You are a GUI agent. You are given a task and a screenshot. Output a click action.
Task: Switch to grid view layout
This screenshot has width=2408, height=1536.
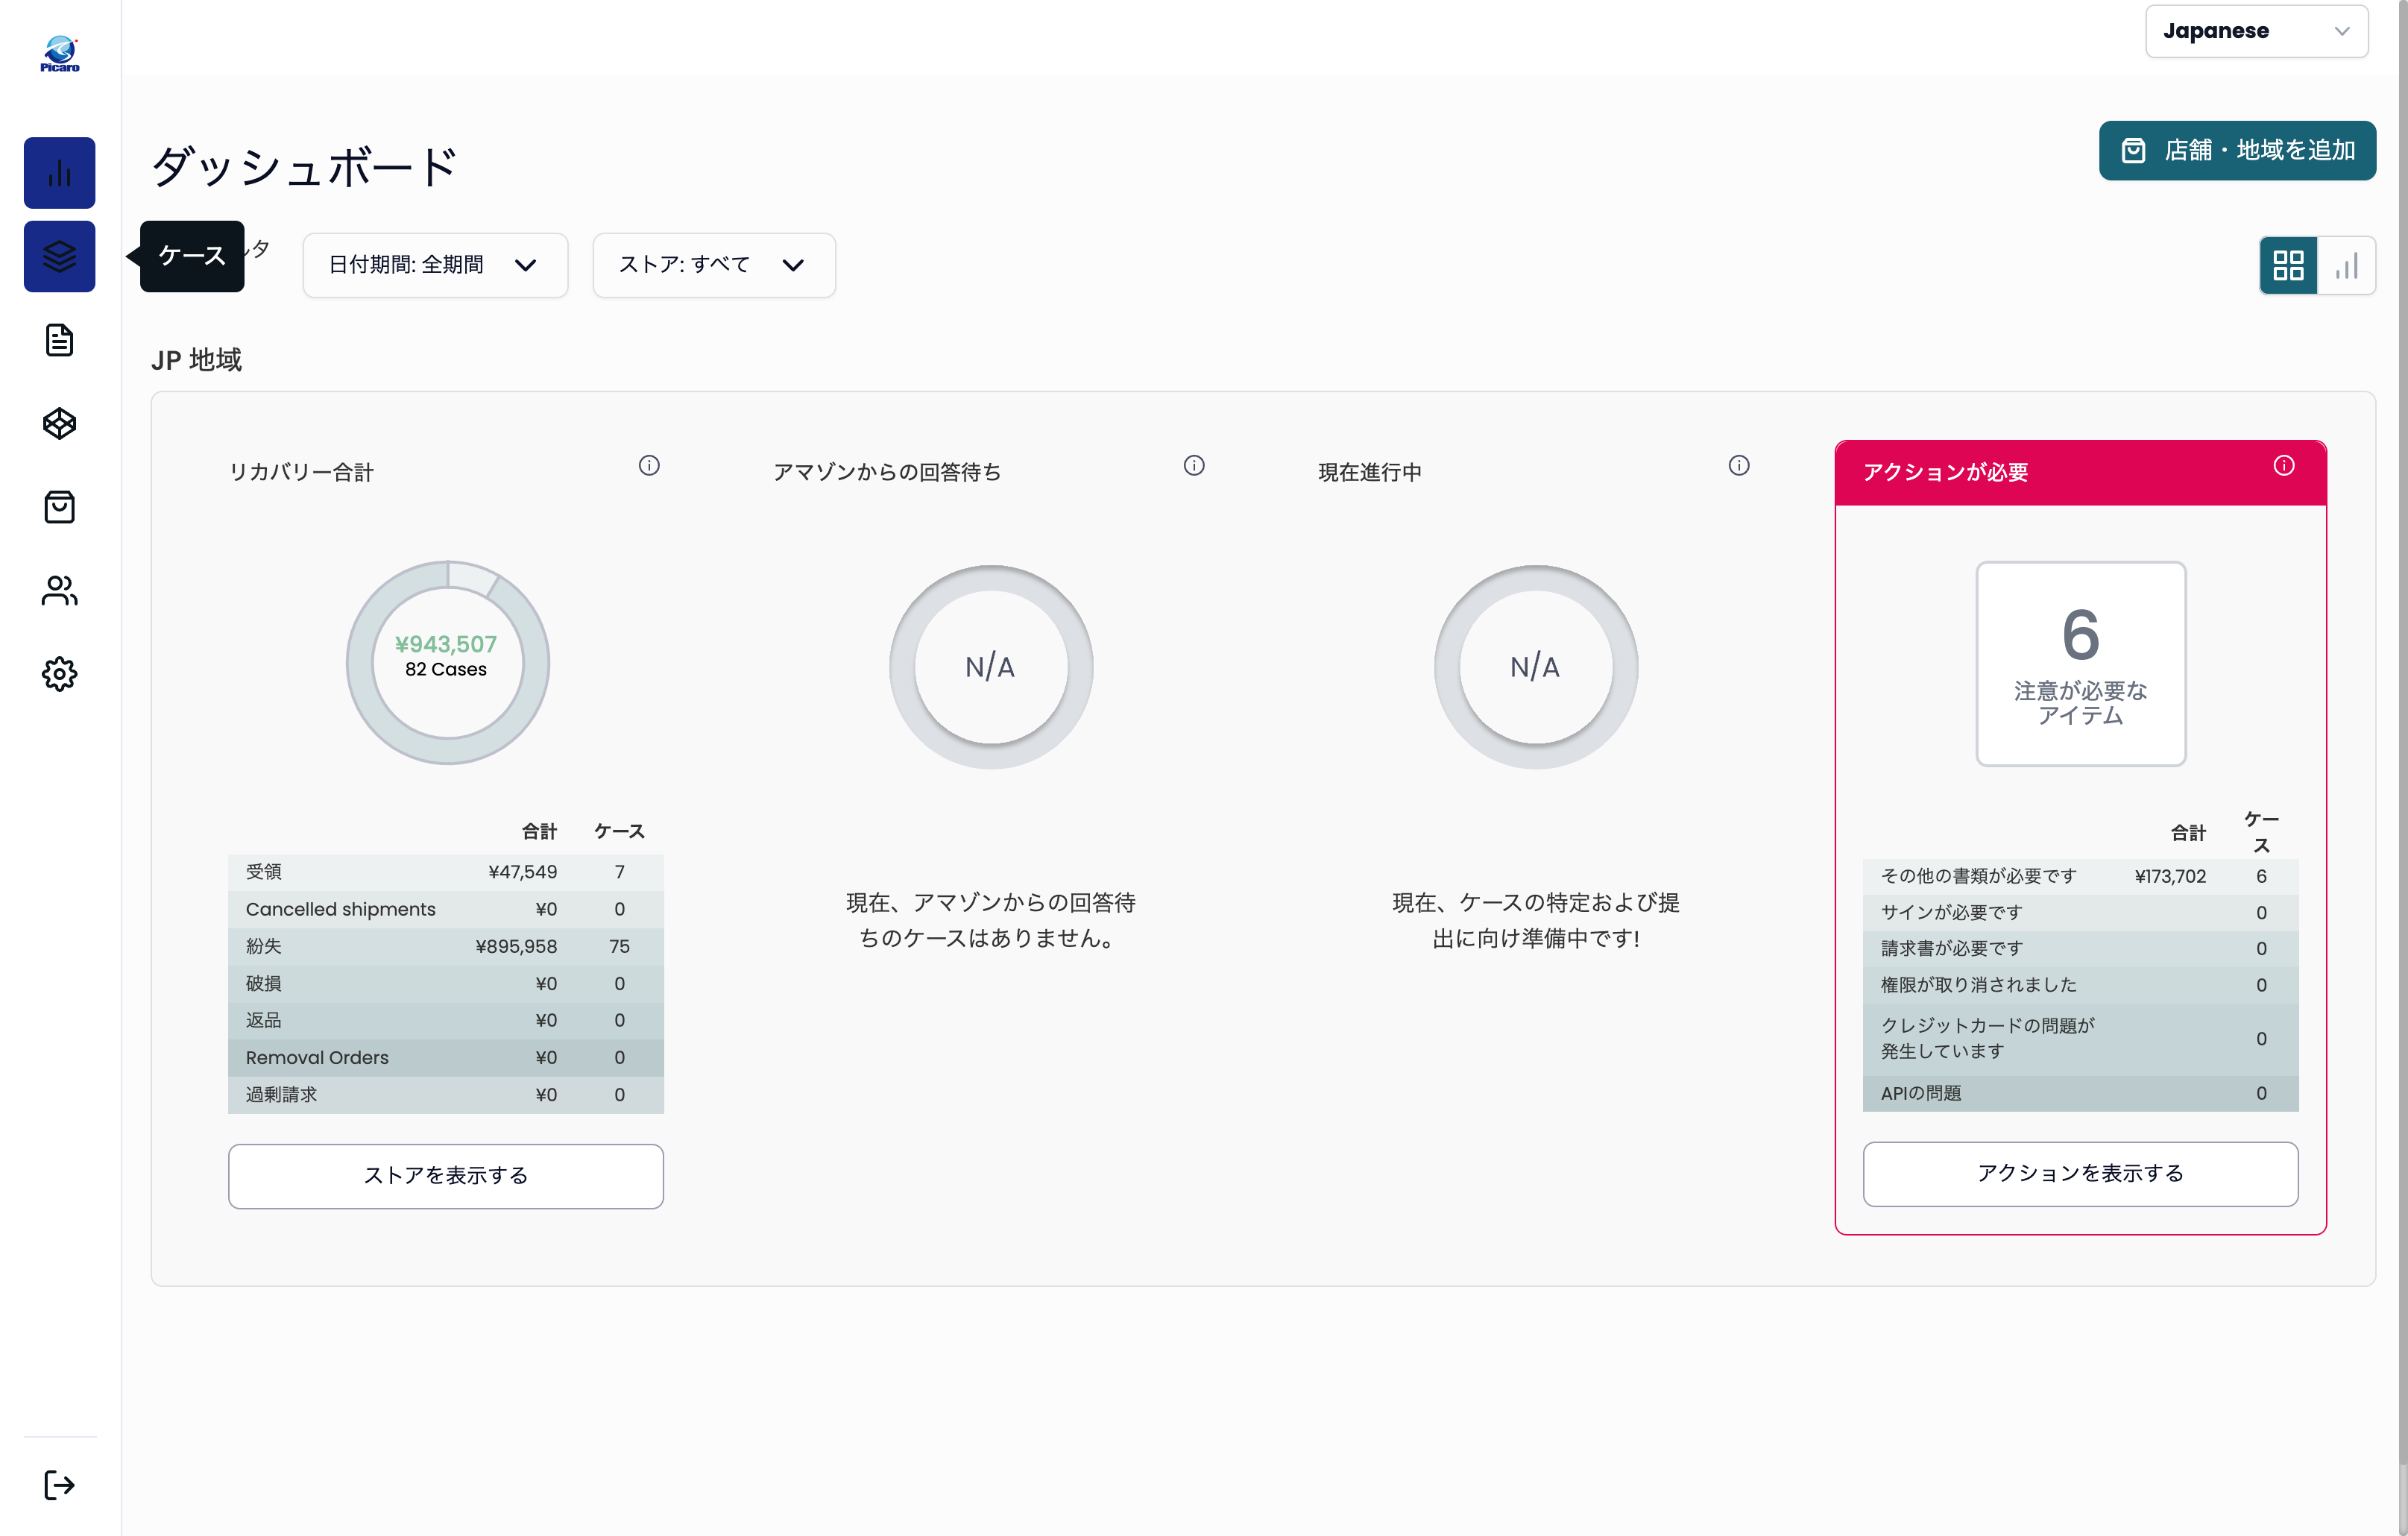click(x=2288, y=265)
